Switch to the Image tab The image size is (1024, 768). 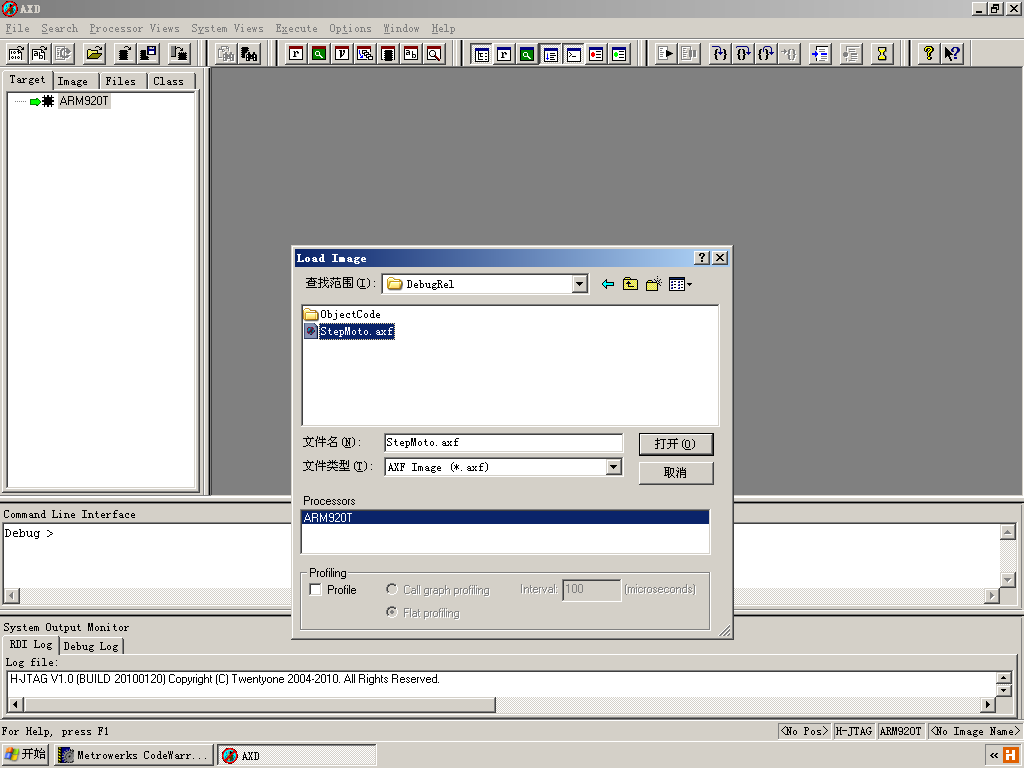[72, 81]
